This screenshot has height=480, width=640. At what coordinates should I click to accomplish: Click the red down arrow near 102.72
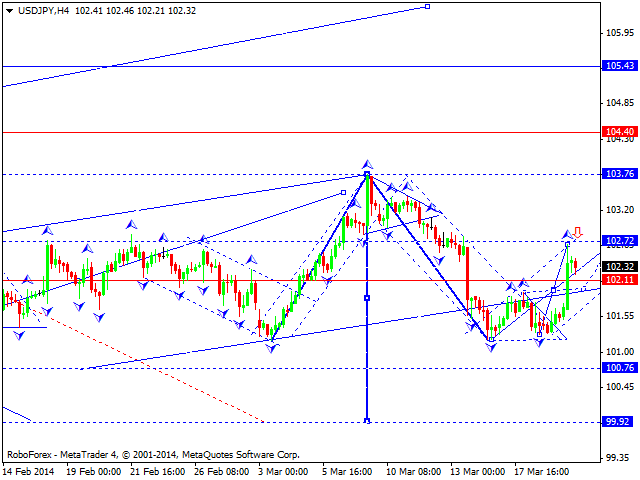tap(577, 233)
